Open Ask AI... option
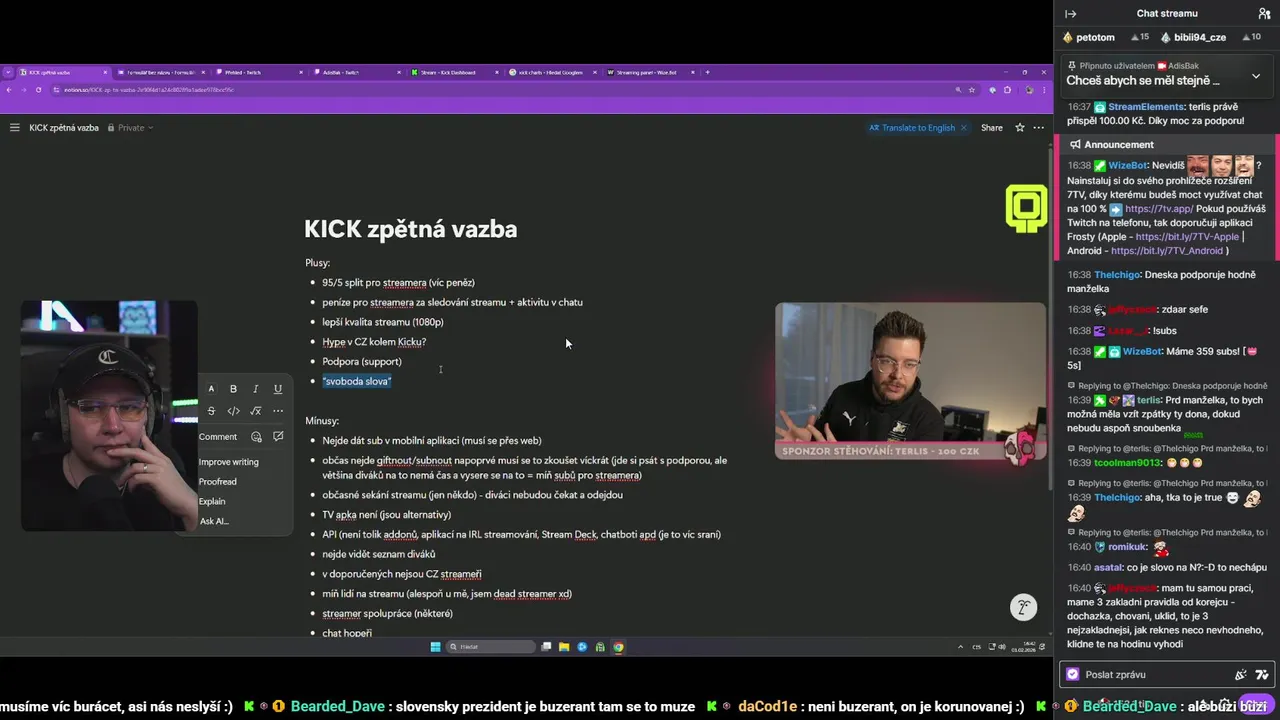Image resolution: width=1280 pixels, height=720 pixels. 214,521
